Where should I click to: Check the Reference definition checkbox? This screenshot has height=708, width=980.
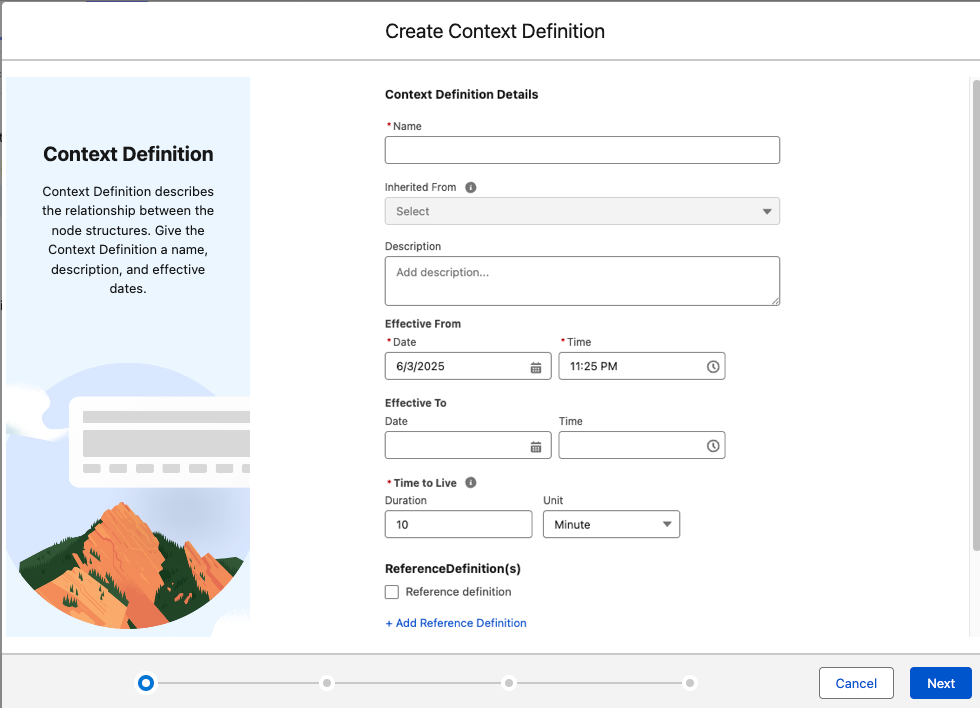coord(392,592)
